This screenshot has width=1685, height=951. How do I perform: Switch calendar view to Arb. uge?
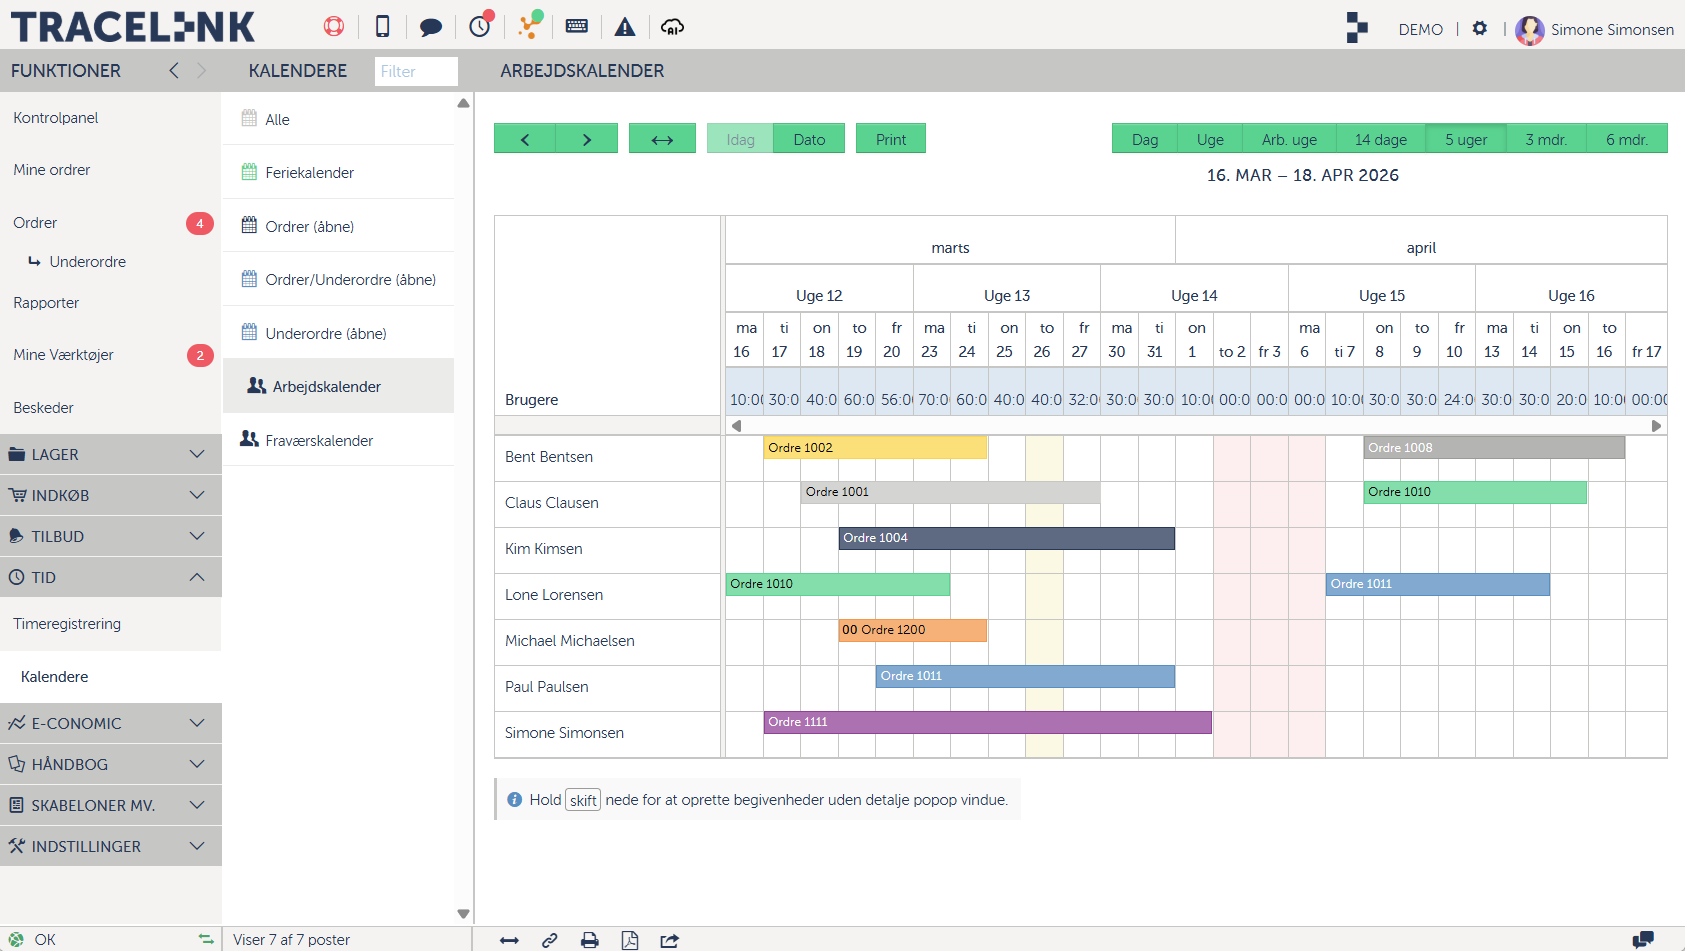tap(1289, 139)
